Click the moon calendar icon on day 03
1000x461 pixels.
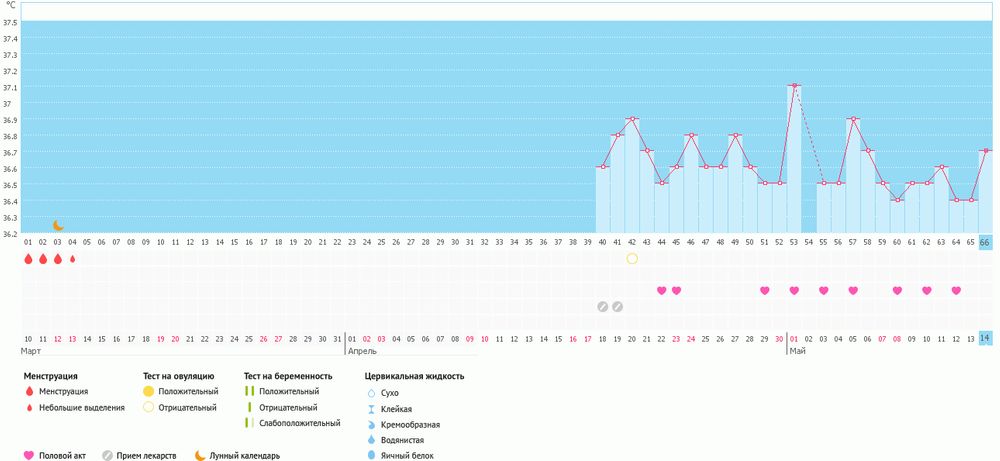[x=58, y=225]
